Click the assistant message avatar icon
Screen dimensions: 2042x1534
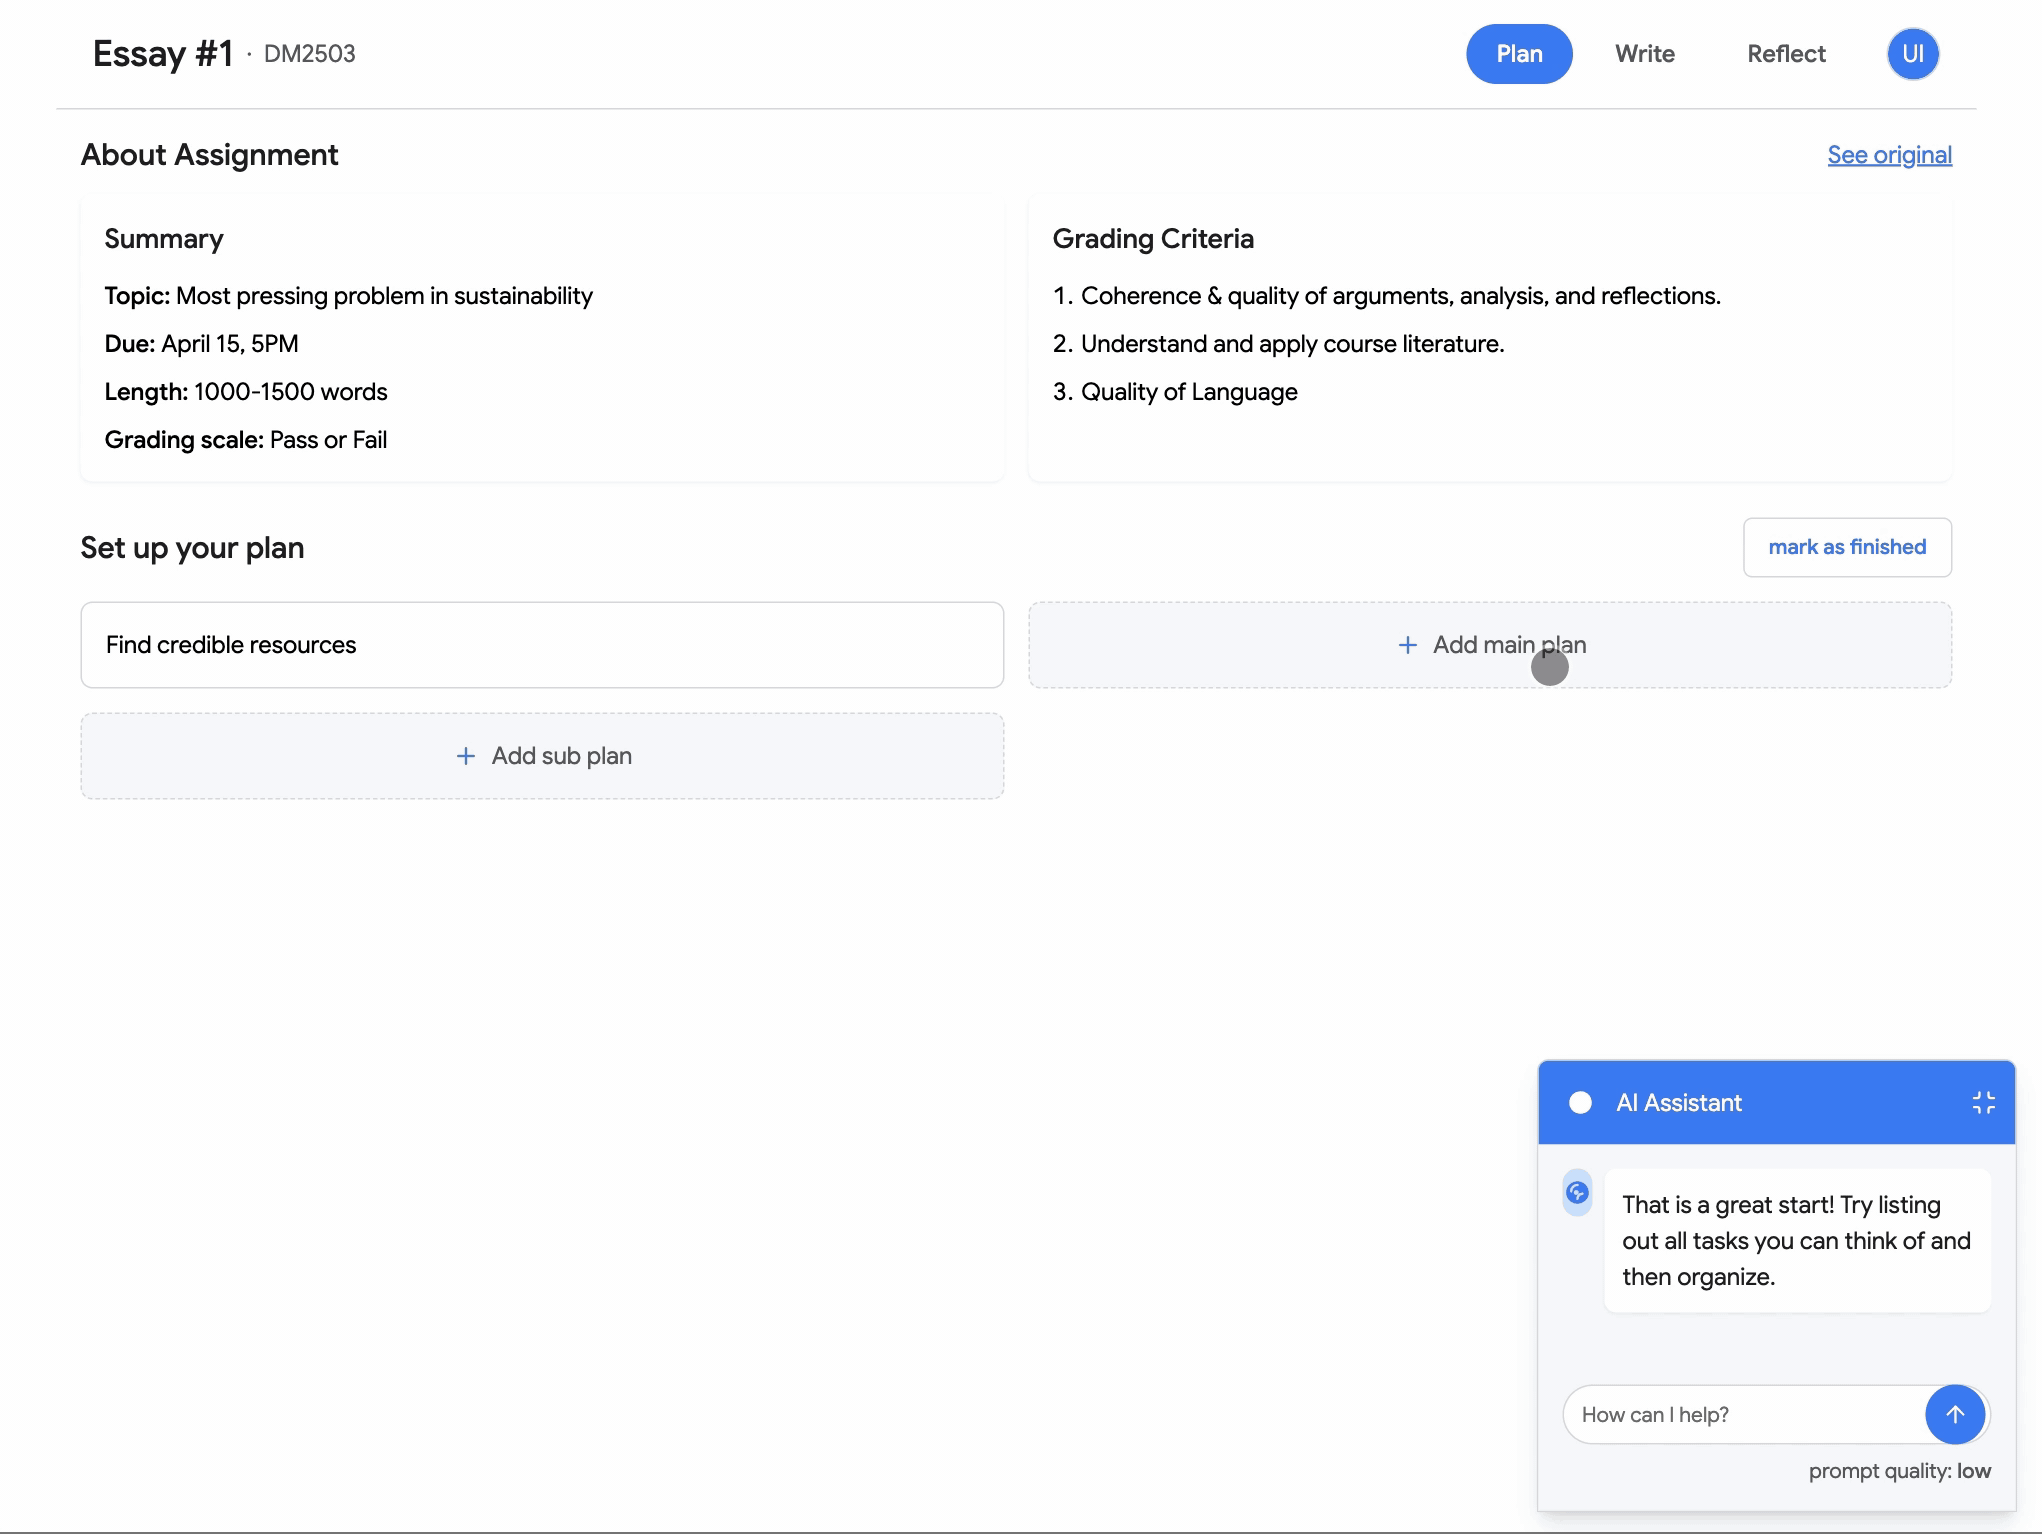pos(1577,1192)
